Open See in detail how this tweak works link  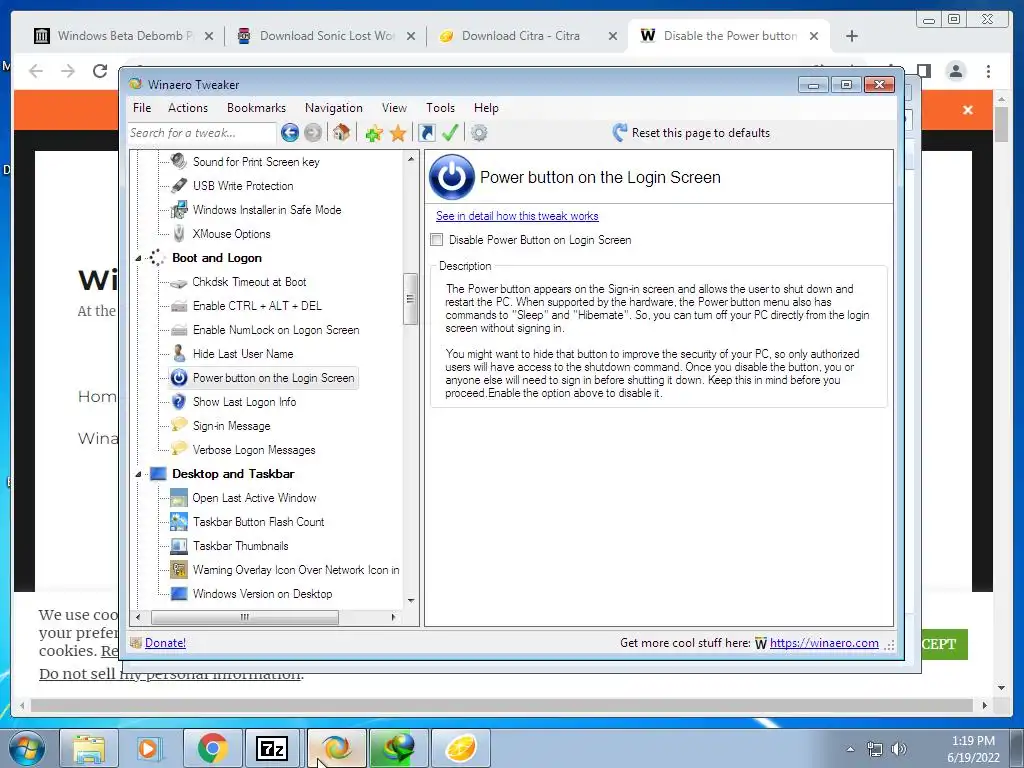pyautogui.click(x=517, y=216)
